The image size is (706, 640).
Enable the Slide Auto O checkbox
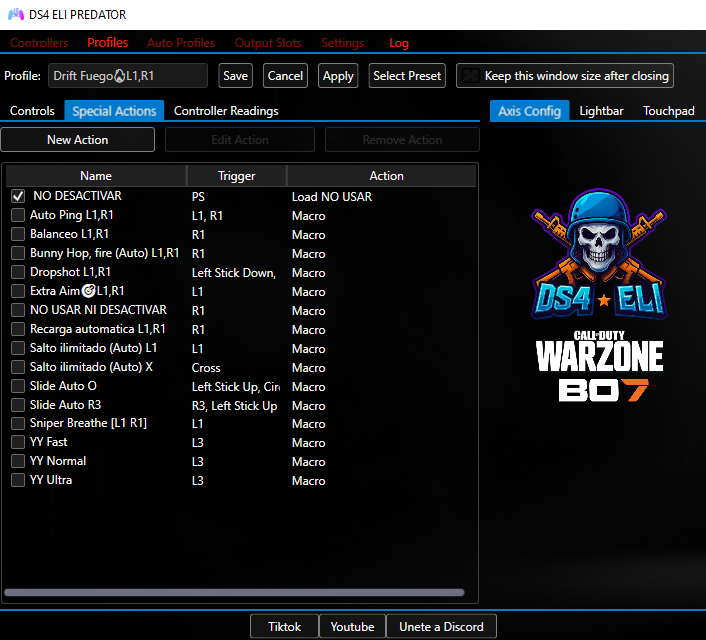pos(18,386)
